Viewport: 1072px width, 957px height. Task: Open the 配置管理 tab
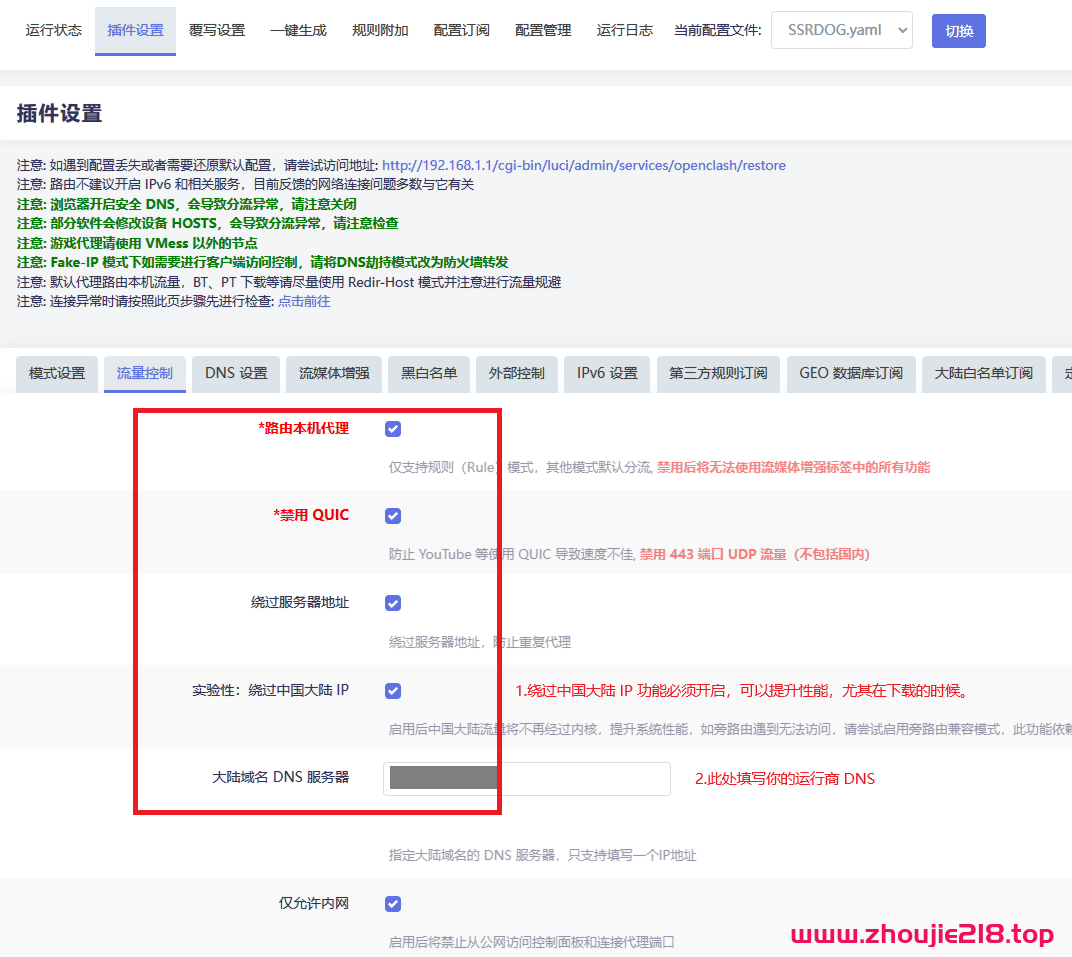tap(542, 30)
